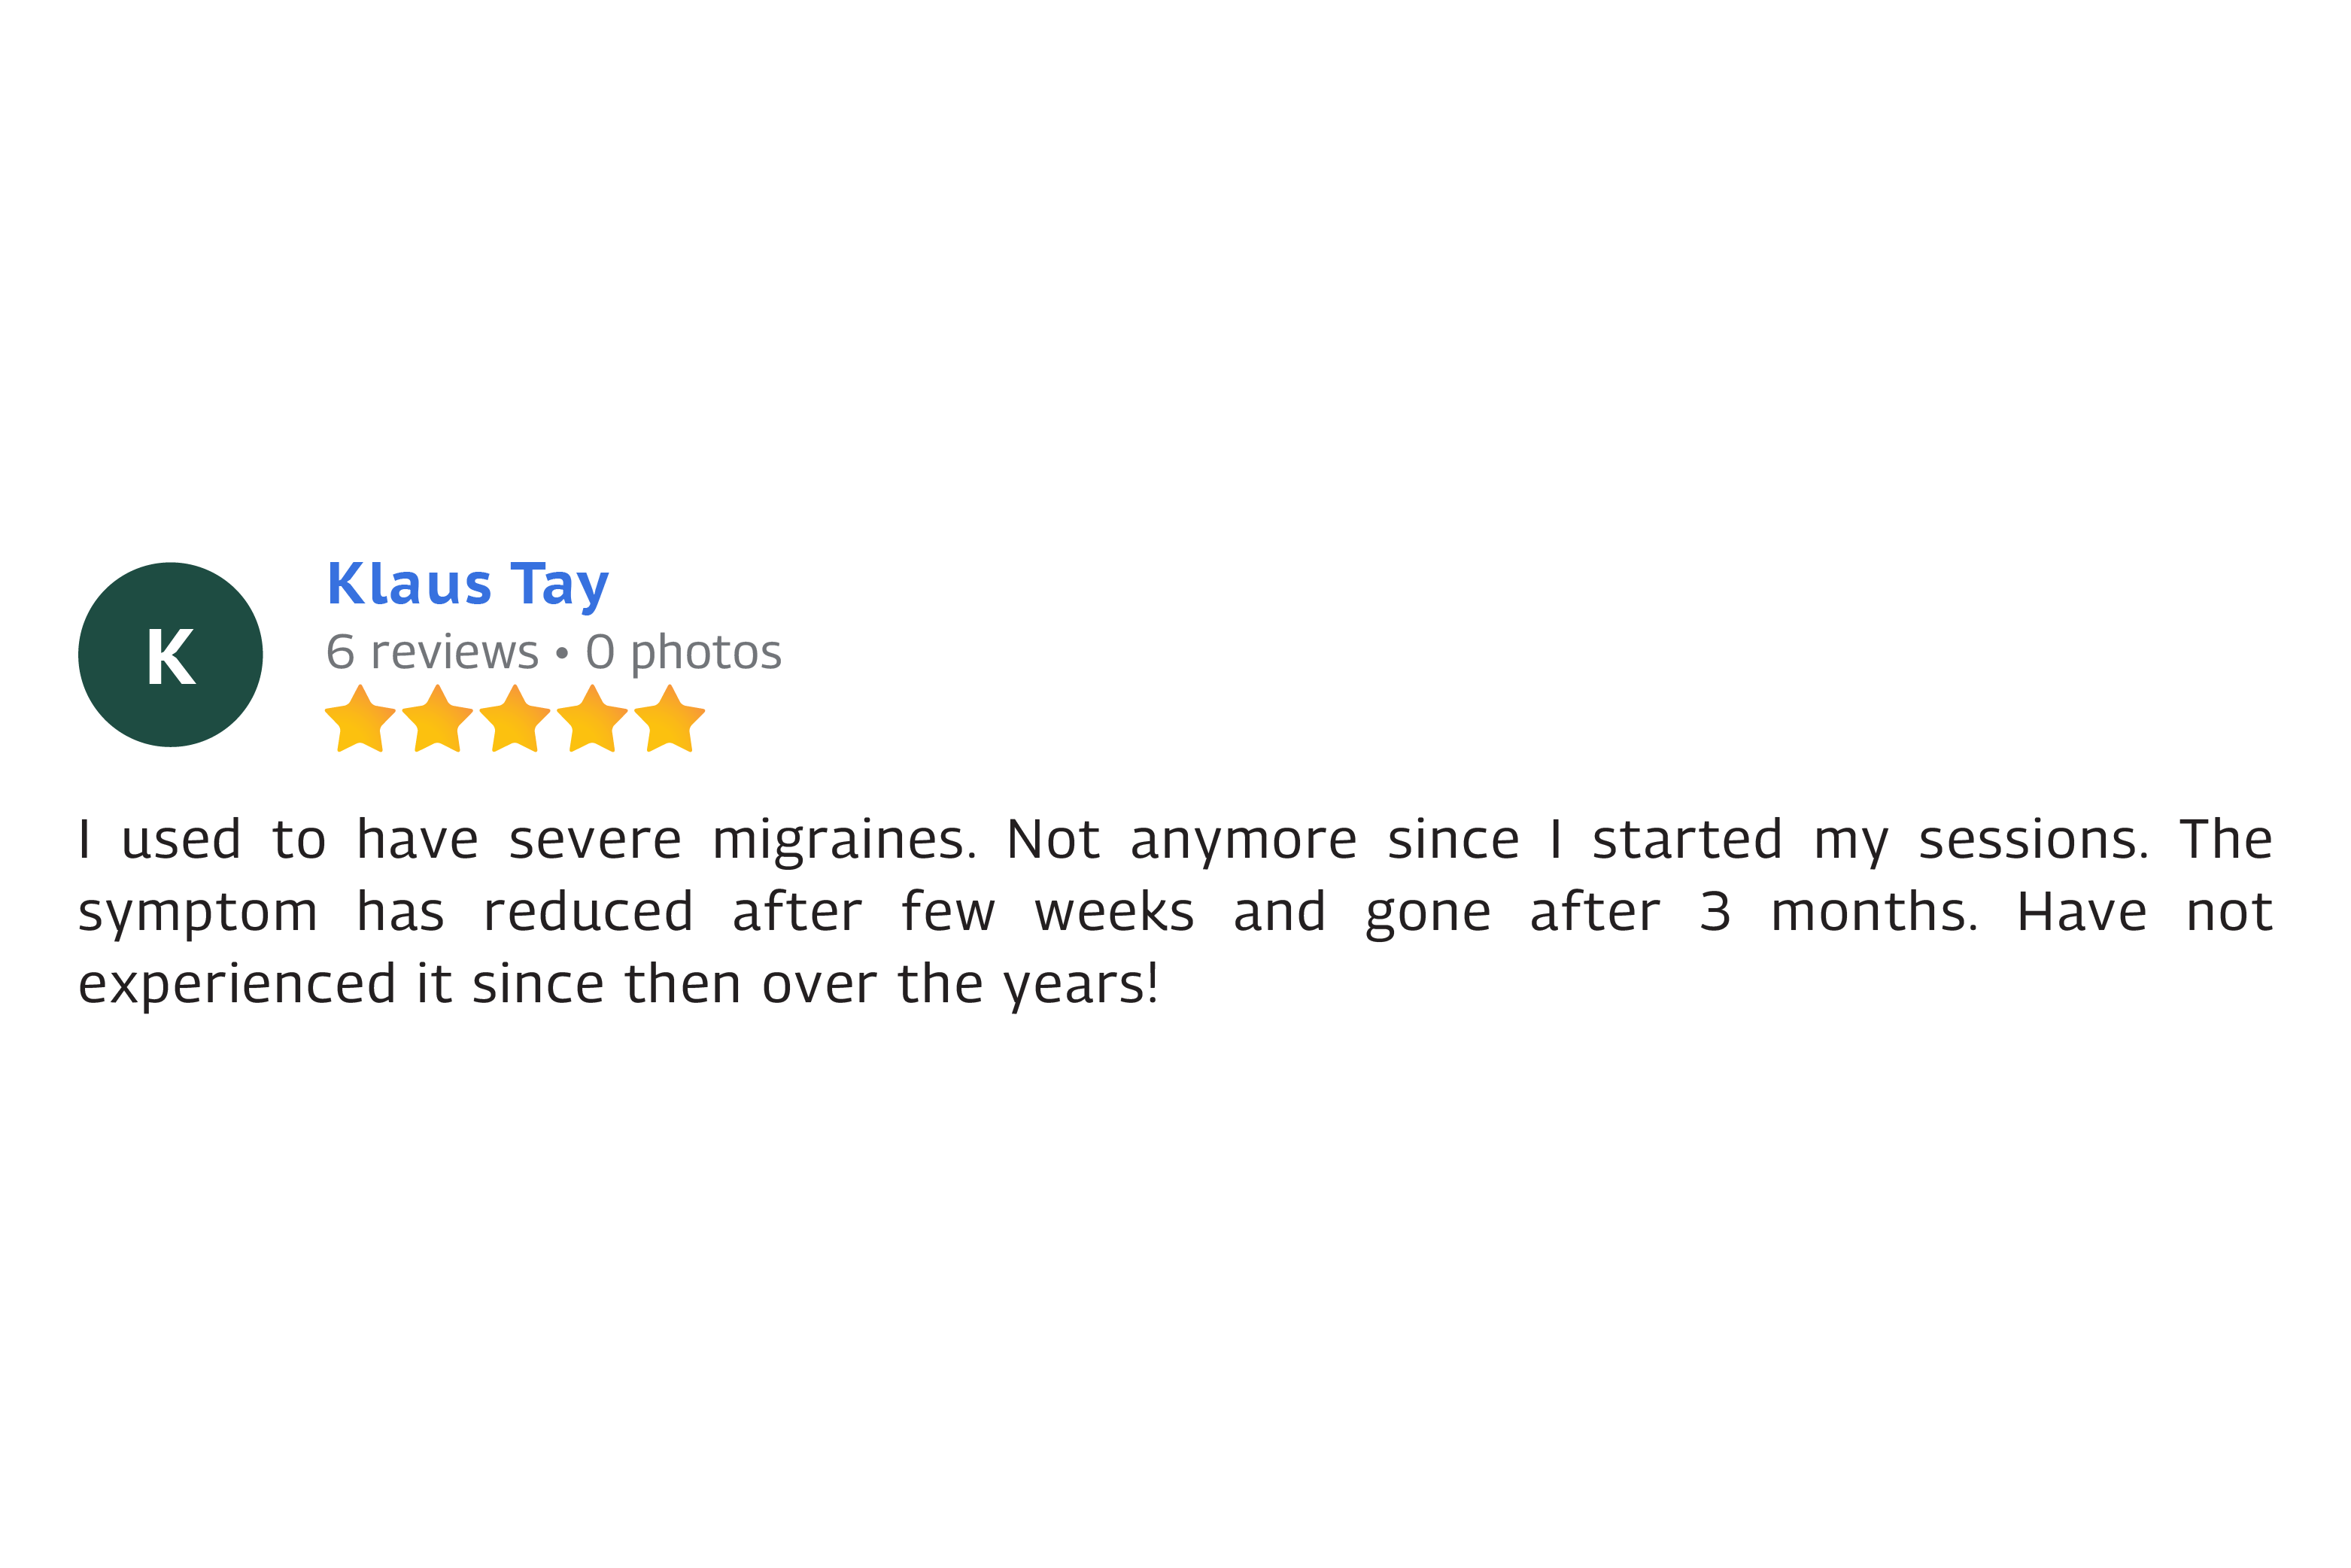Click the word "anymore" in the review

[x=1243, y=840]
